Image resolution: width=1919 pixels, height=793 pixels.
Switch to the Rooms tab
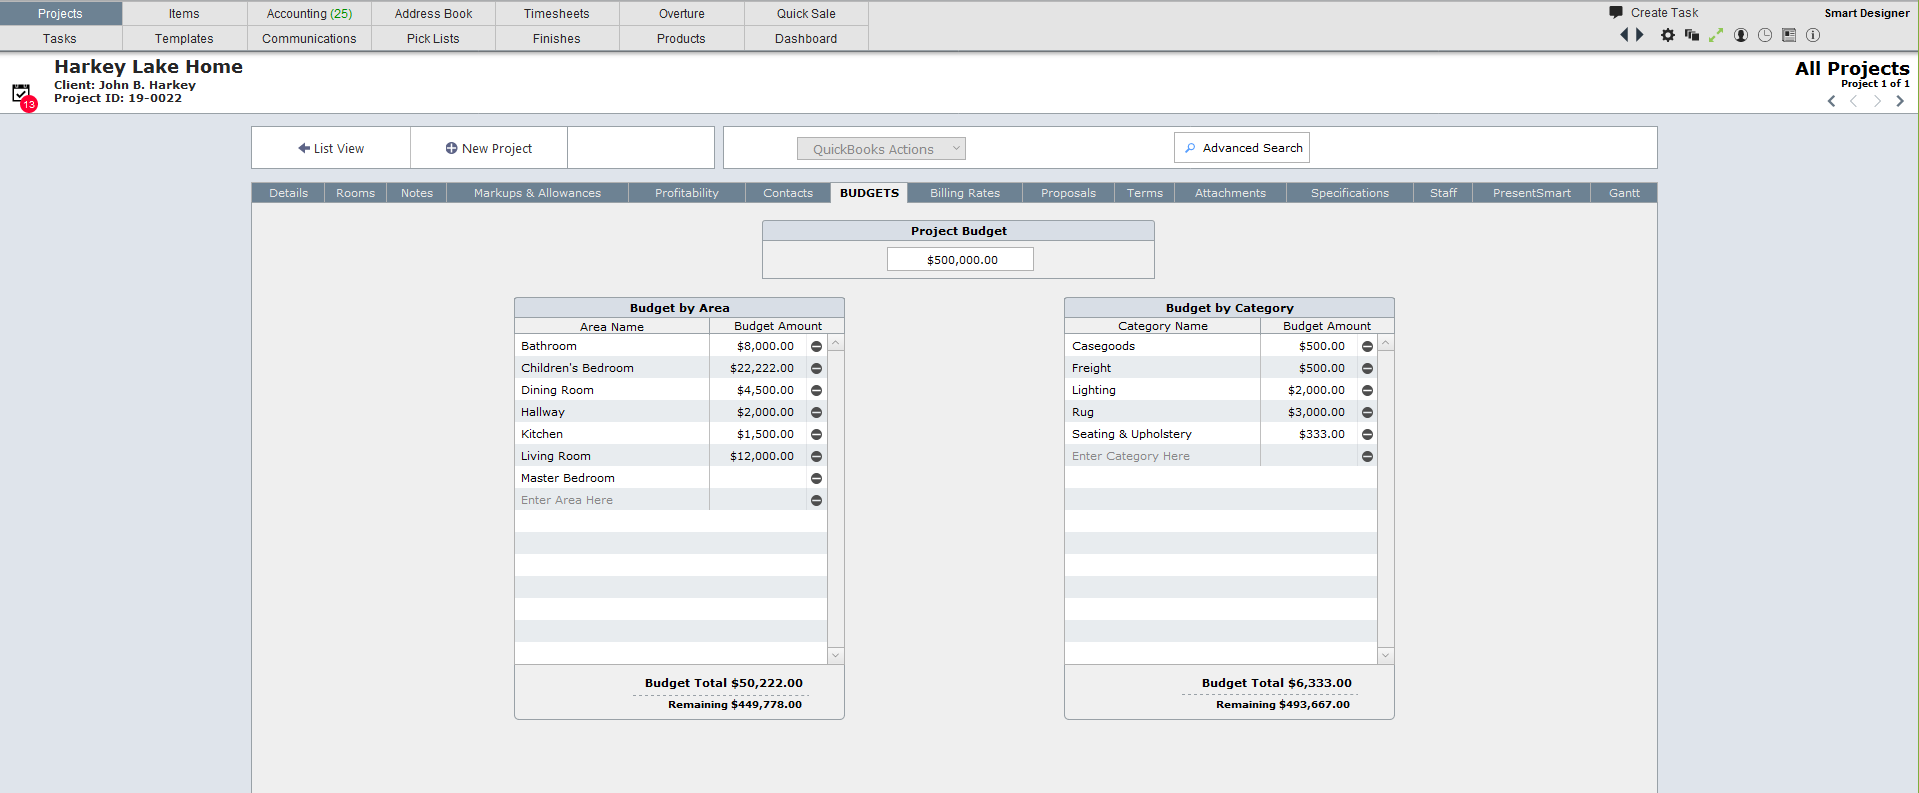(x=355, y=193)
